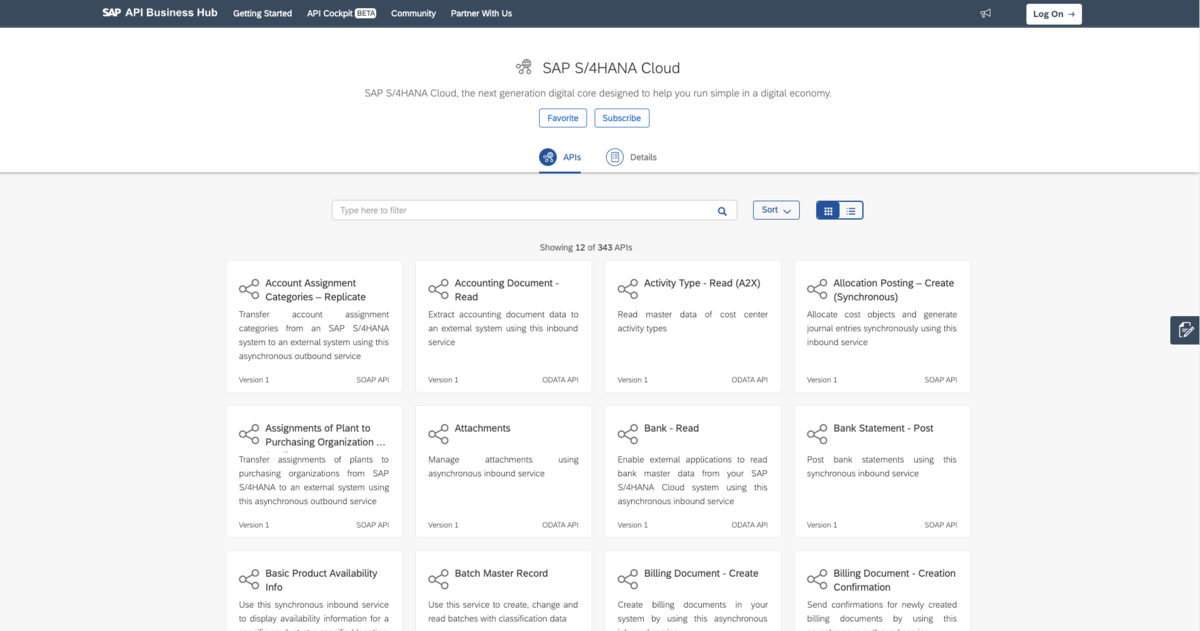
Task: Click Assignments of Plant share icon
Action: [249, 434]
